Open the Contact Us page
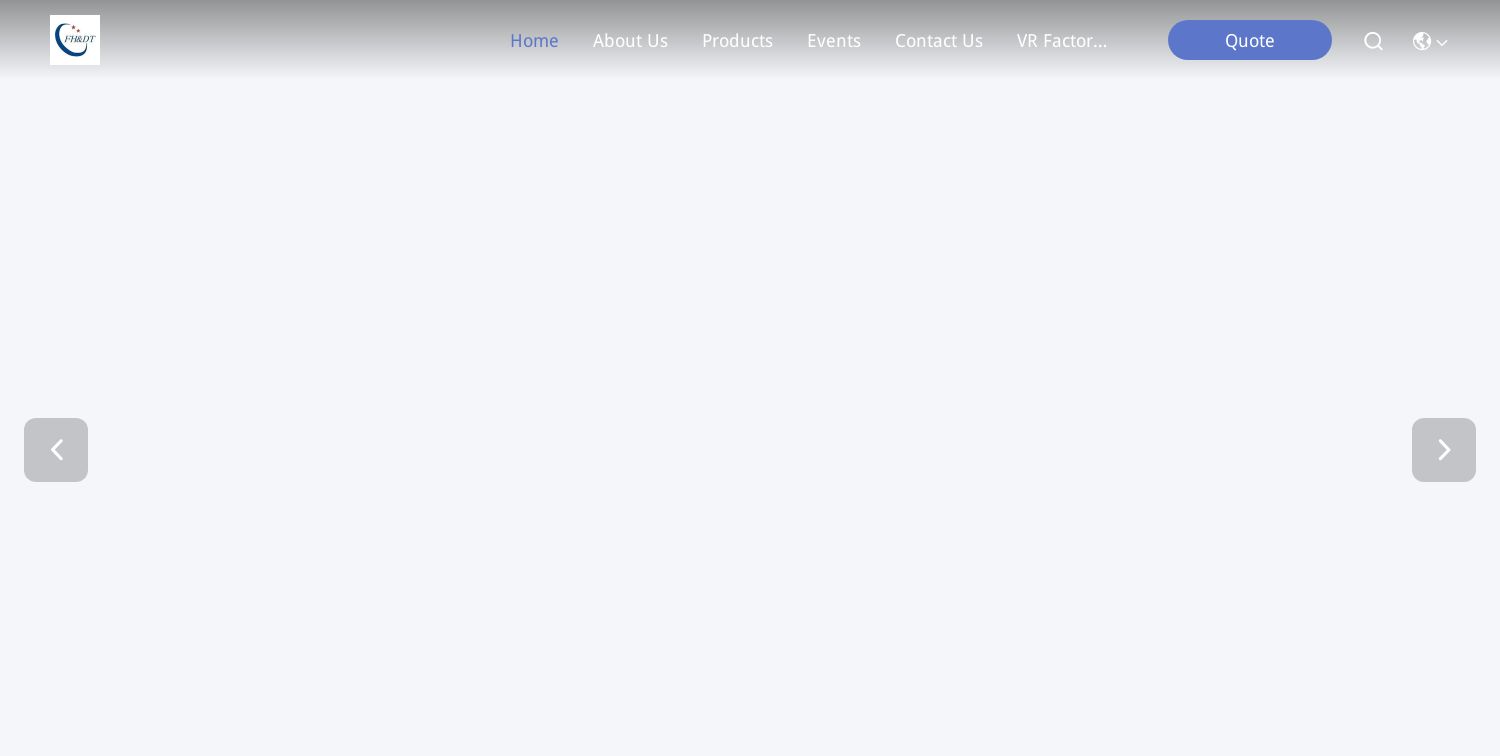This screenshot has height=756, width=1500. [939, 41]
